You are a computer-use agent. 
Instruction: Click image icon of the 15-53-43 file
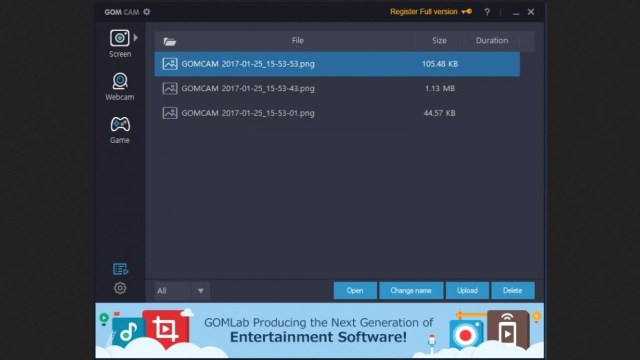(169, 88)
